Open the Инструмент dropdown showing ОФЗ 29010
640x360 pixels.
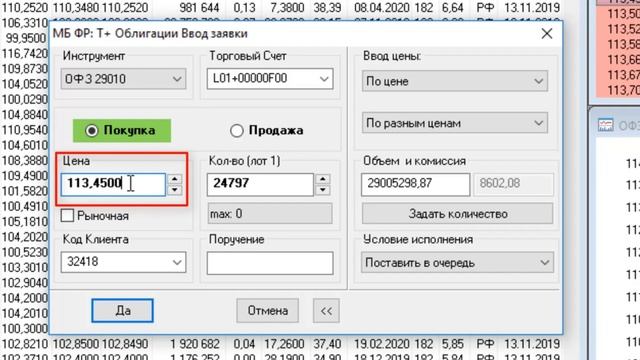(x=123, y=79)
